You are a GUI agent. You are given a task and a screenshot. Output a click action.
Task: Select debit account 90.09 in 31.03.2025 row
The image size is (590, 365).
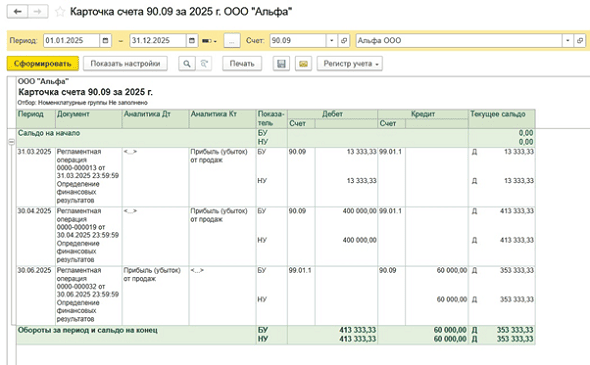pyautogui.click(x=297, y=152)
